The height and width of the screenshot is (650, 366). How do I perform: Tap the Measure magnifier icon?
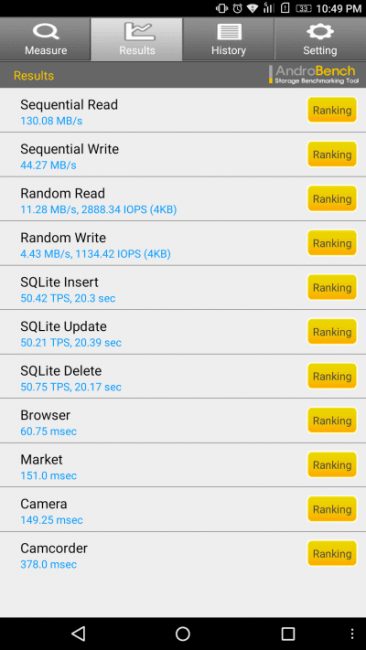46,32
